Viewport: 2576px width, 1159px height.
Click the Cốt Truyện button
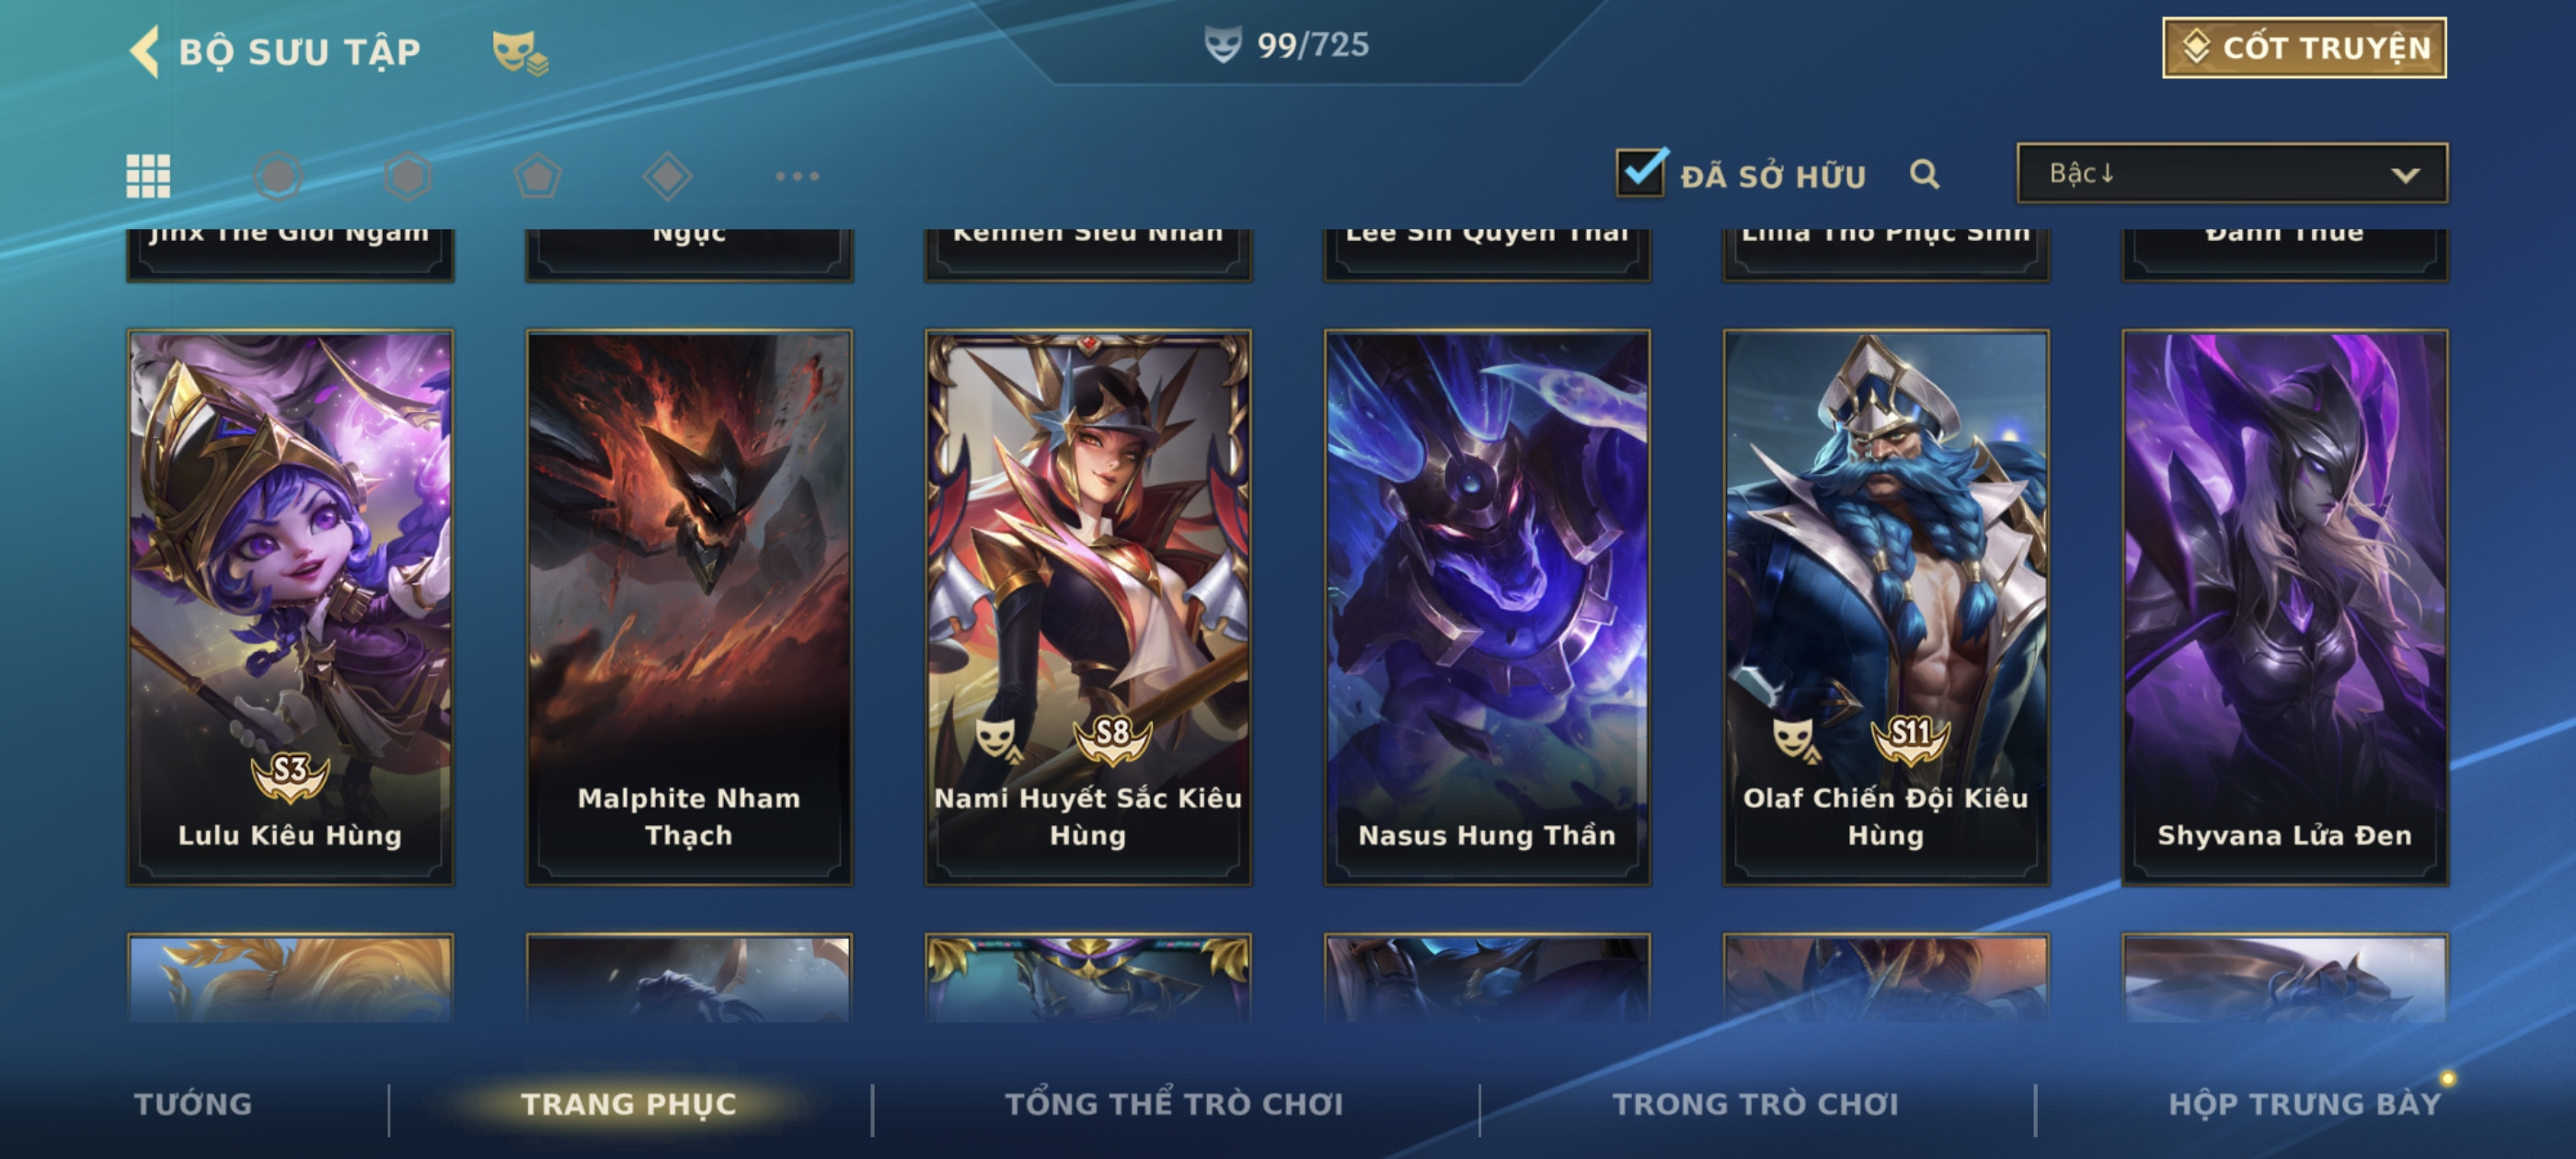[2304, 48]
